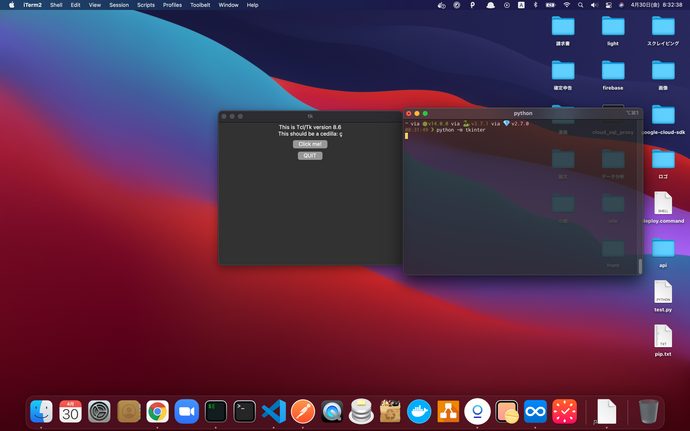Viewport: 690px width, 431px height.
Task: Open the orange diagram app in Dock
Action: tap(448, 411)
